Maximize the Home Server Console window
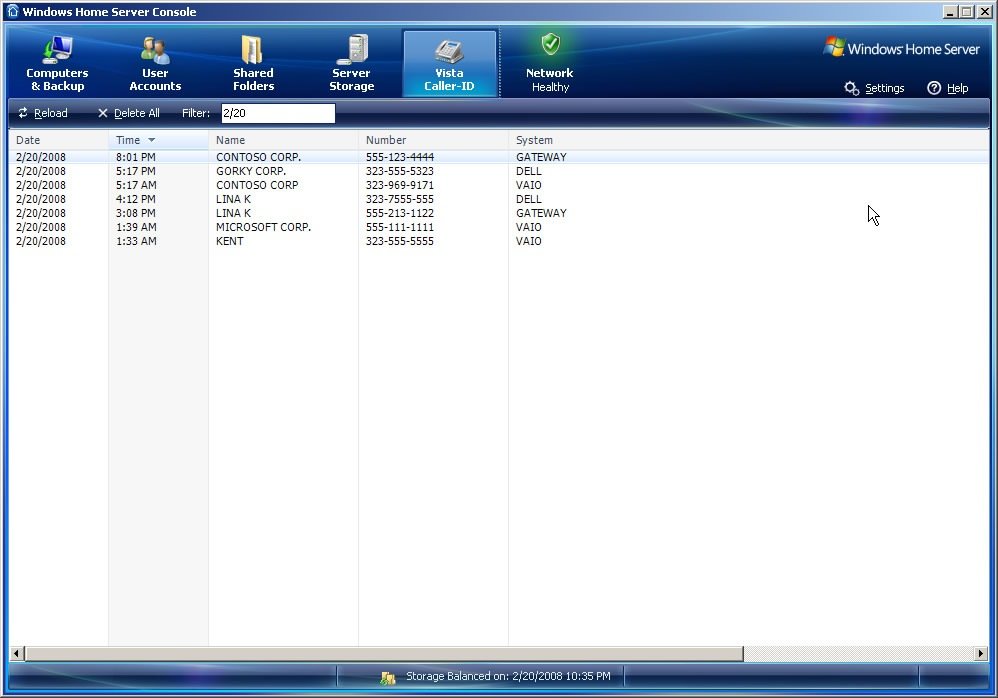The width and height of the screenshot is (998, 698). [x=967, y=11]
